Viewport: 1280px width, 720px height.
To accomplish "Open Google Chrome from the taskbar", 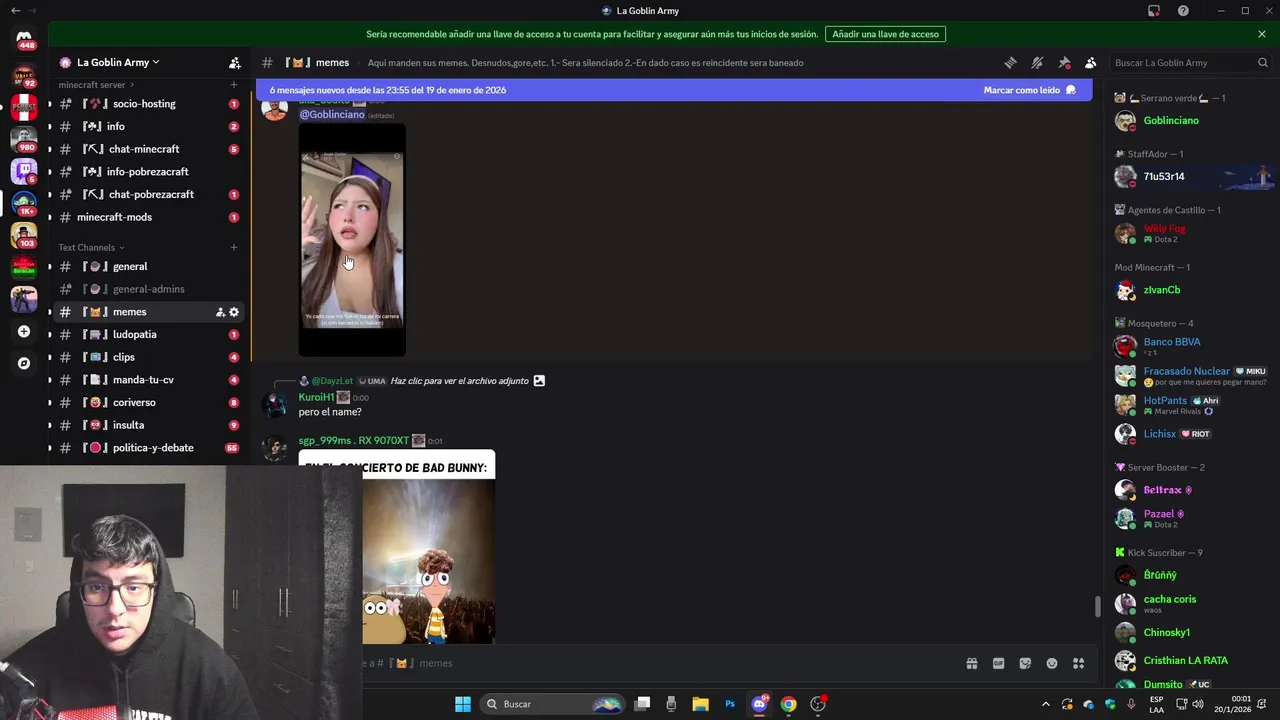I will (x=789, y=704).
